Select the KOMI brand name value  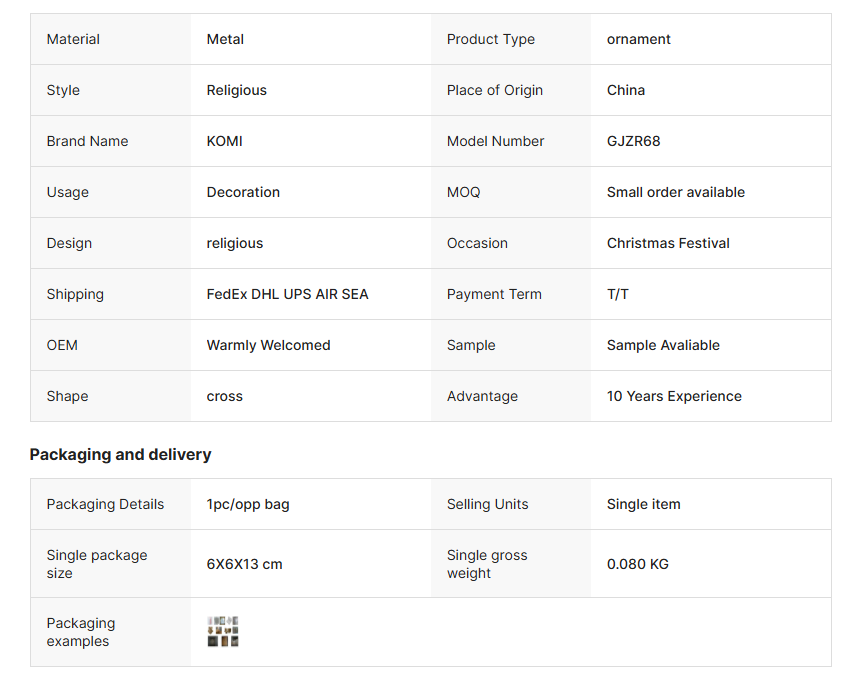tap(224, 141)
